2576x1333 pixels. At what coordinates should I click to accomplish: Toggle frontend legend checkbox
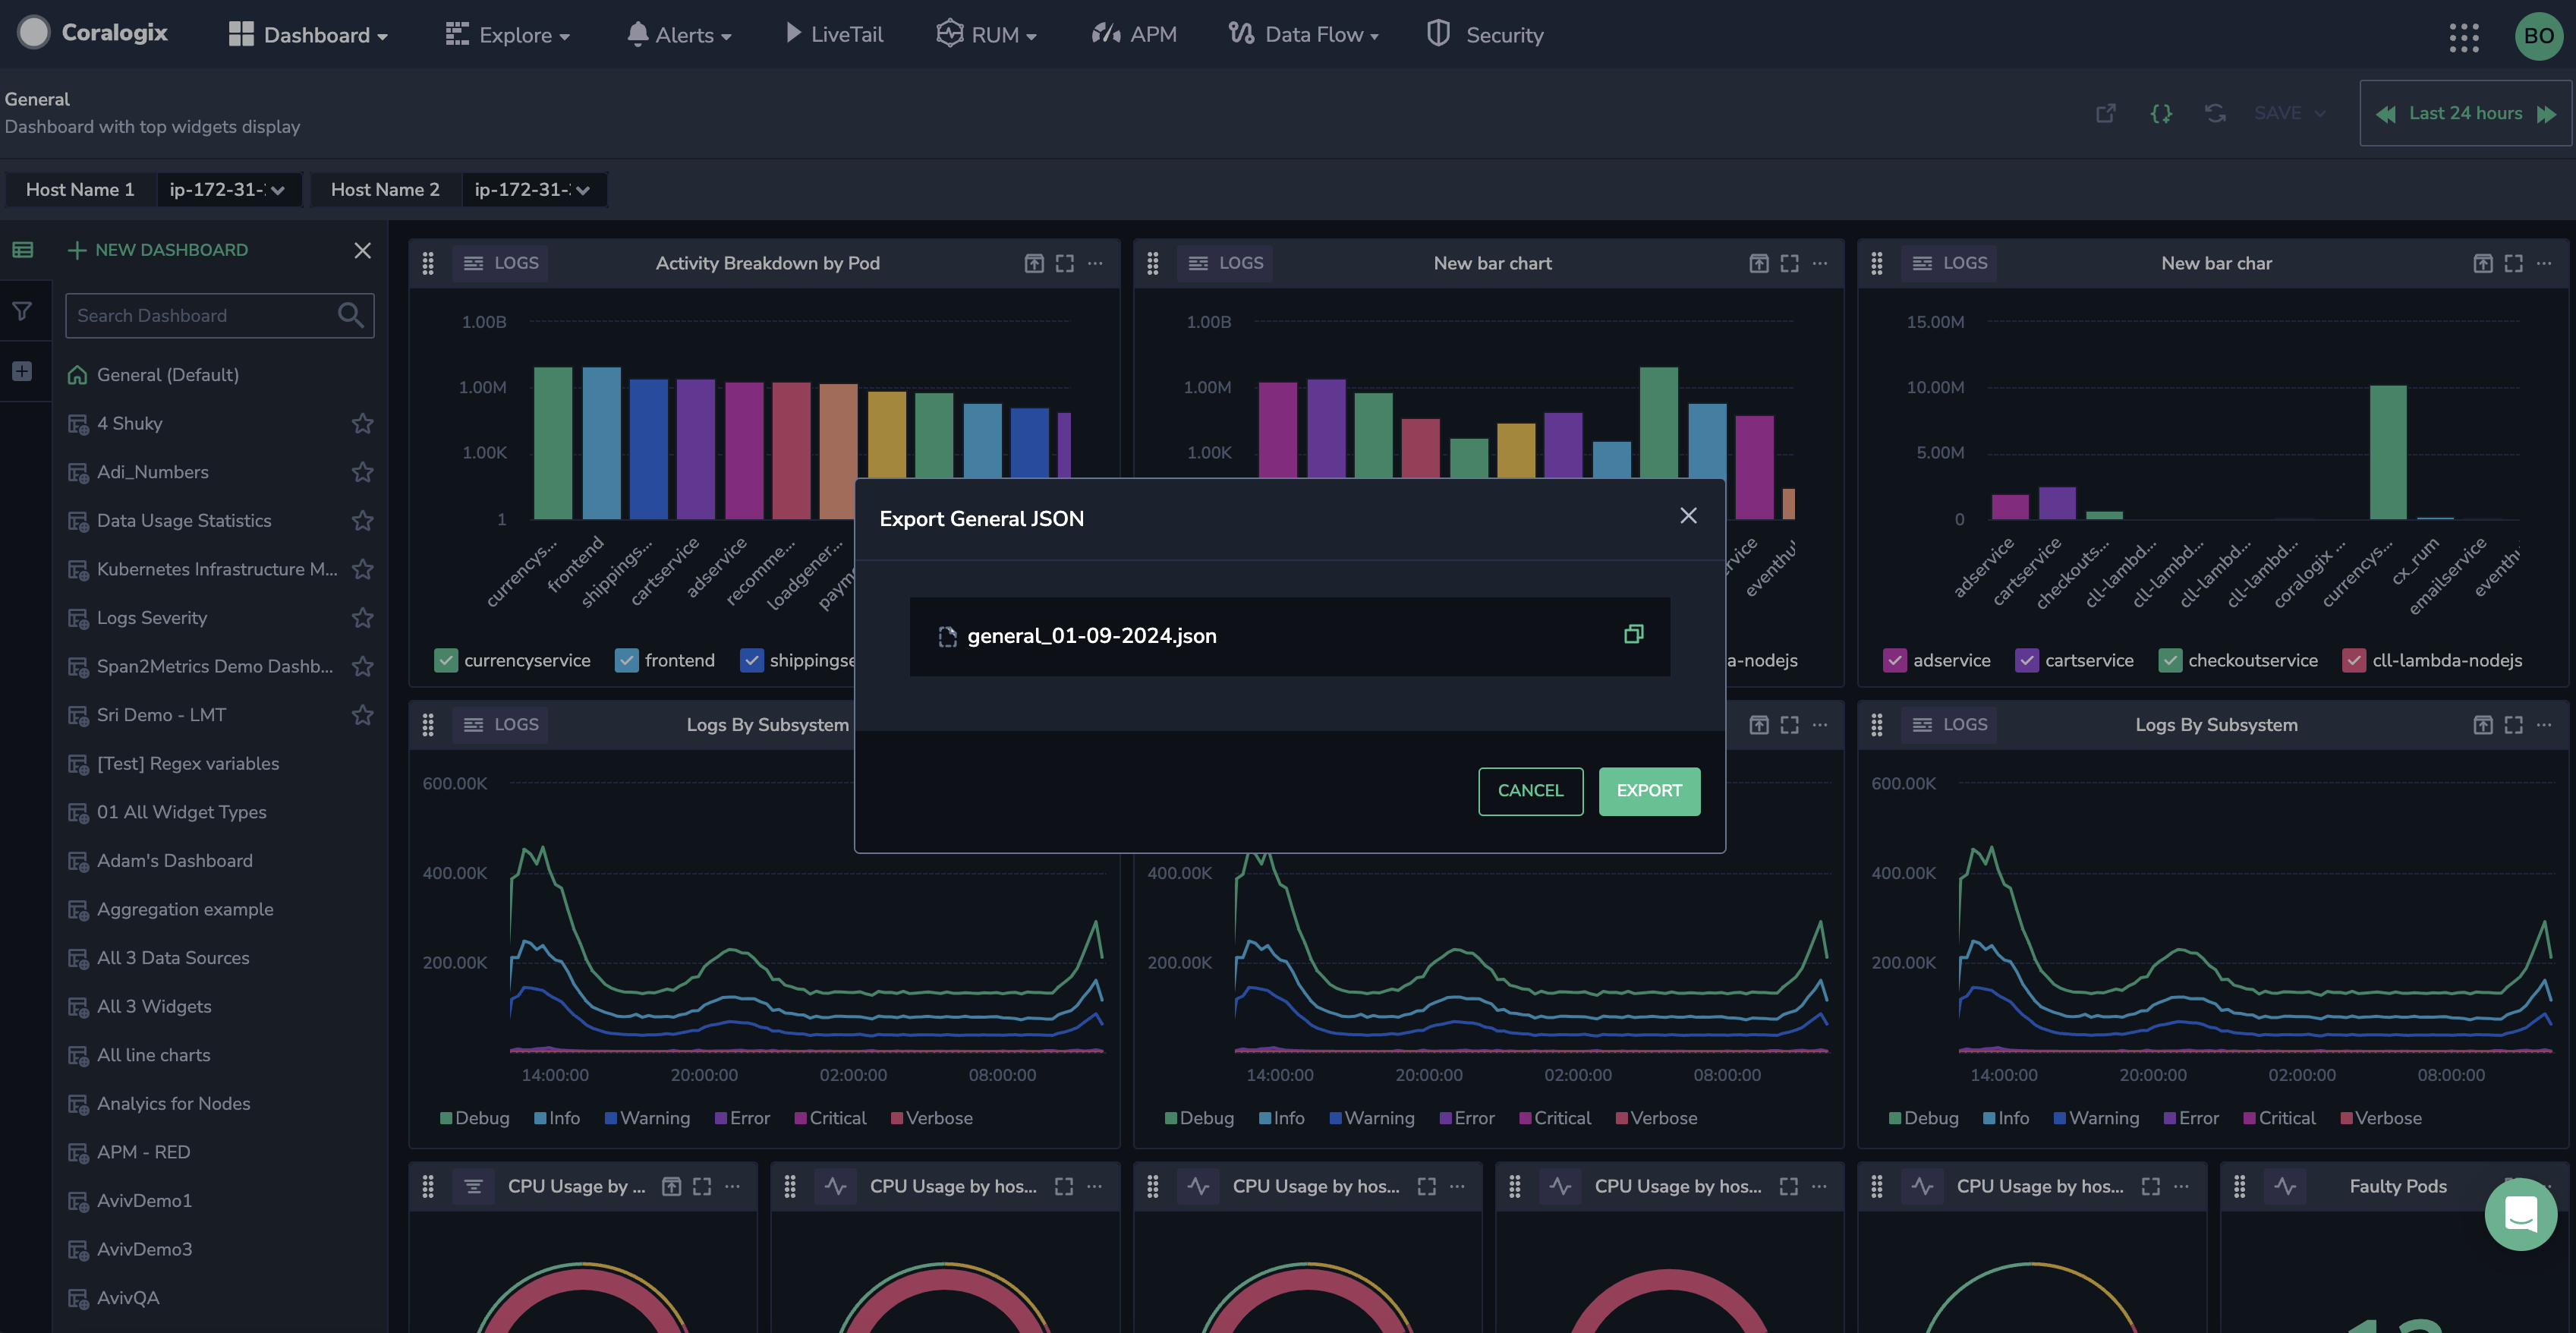[626, 660]
